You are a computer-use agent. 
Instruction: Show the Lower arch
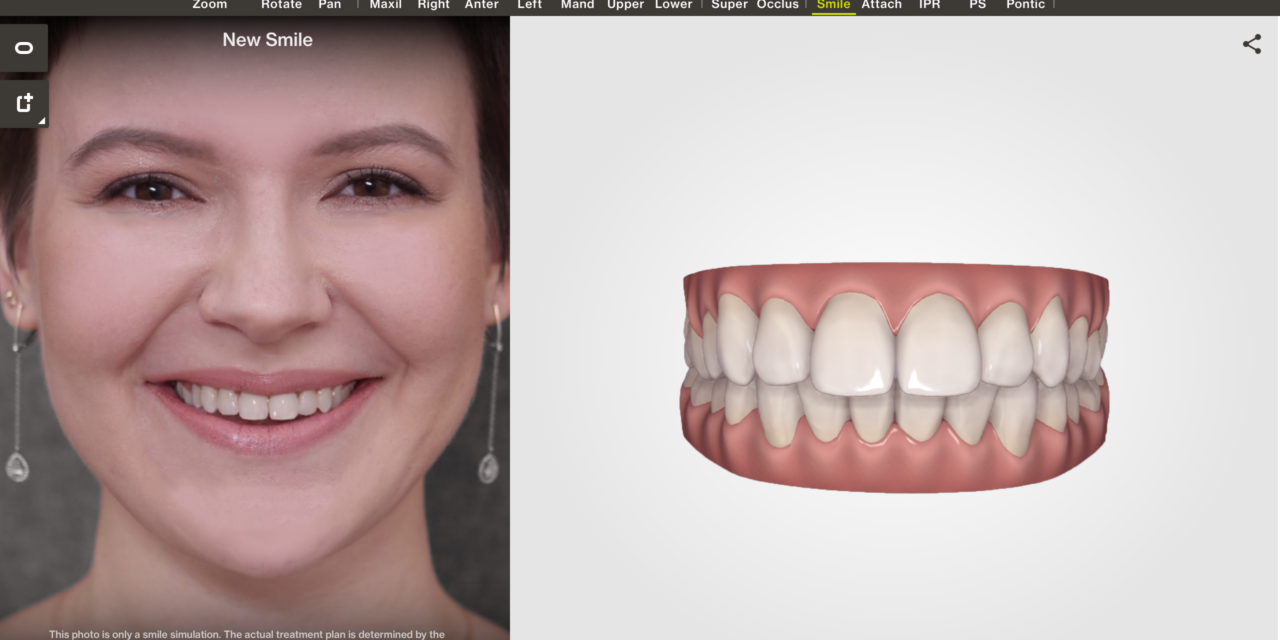coord(673,5)
